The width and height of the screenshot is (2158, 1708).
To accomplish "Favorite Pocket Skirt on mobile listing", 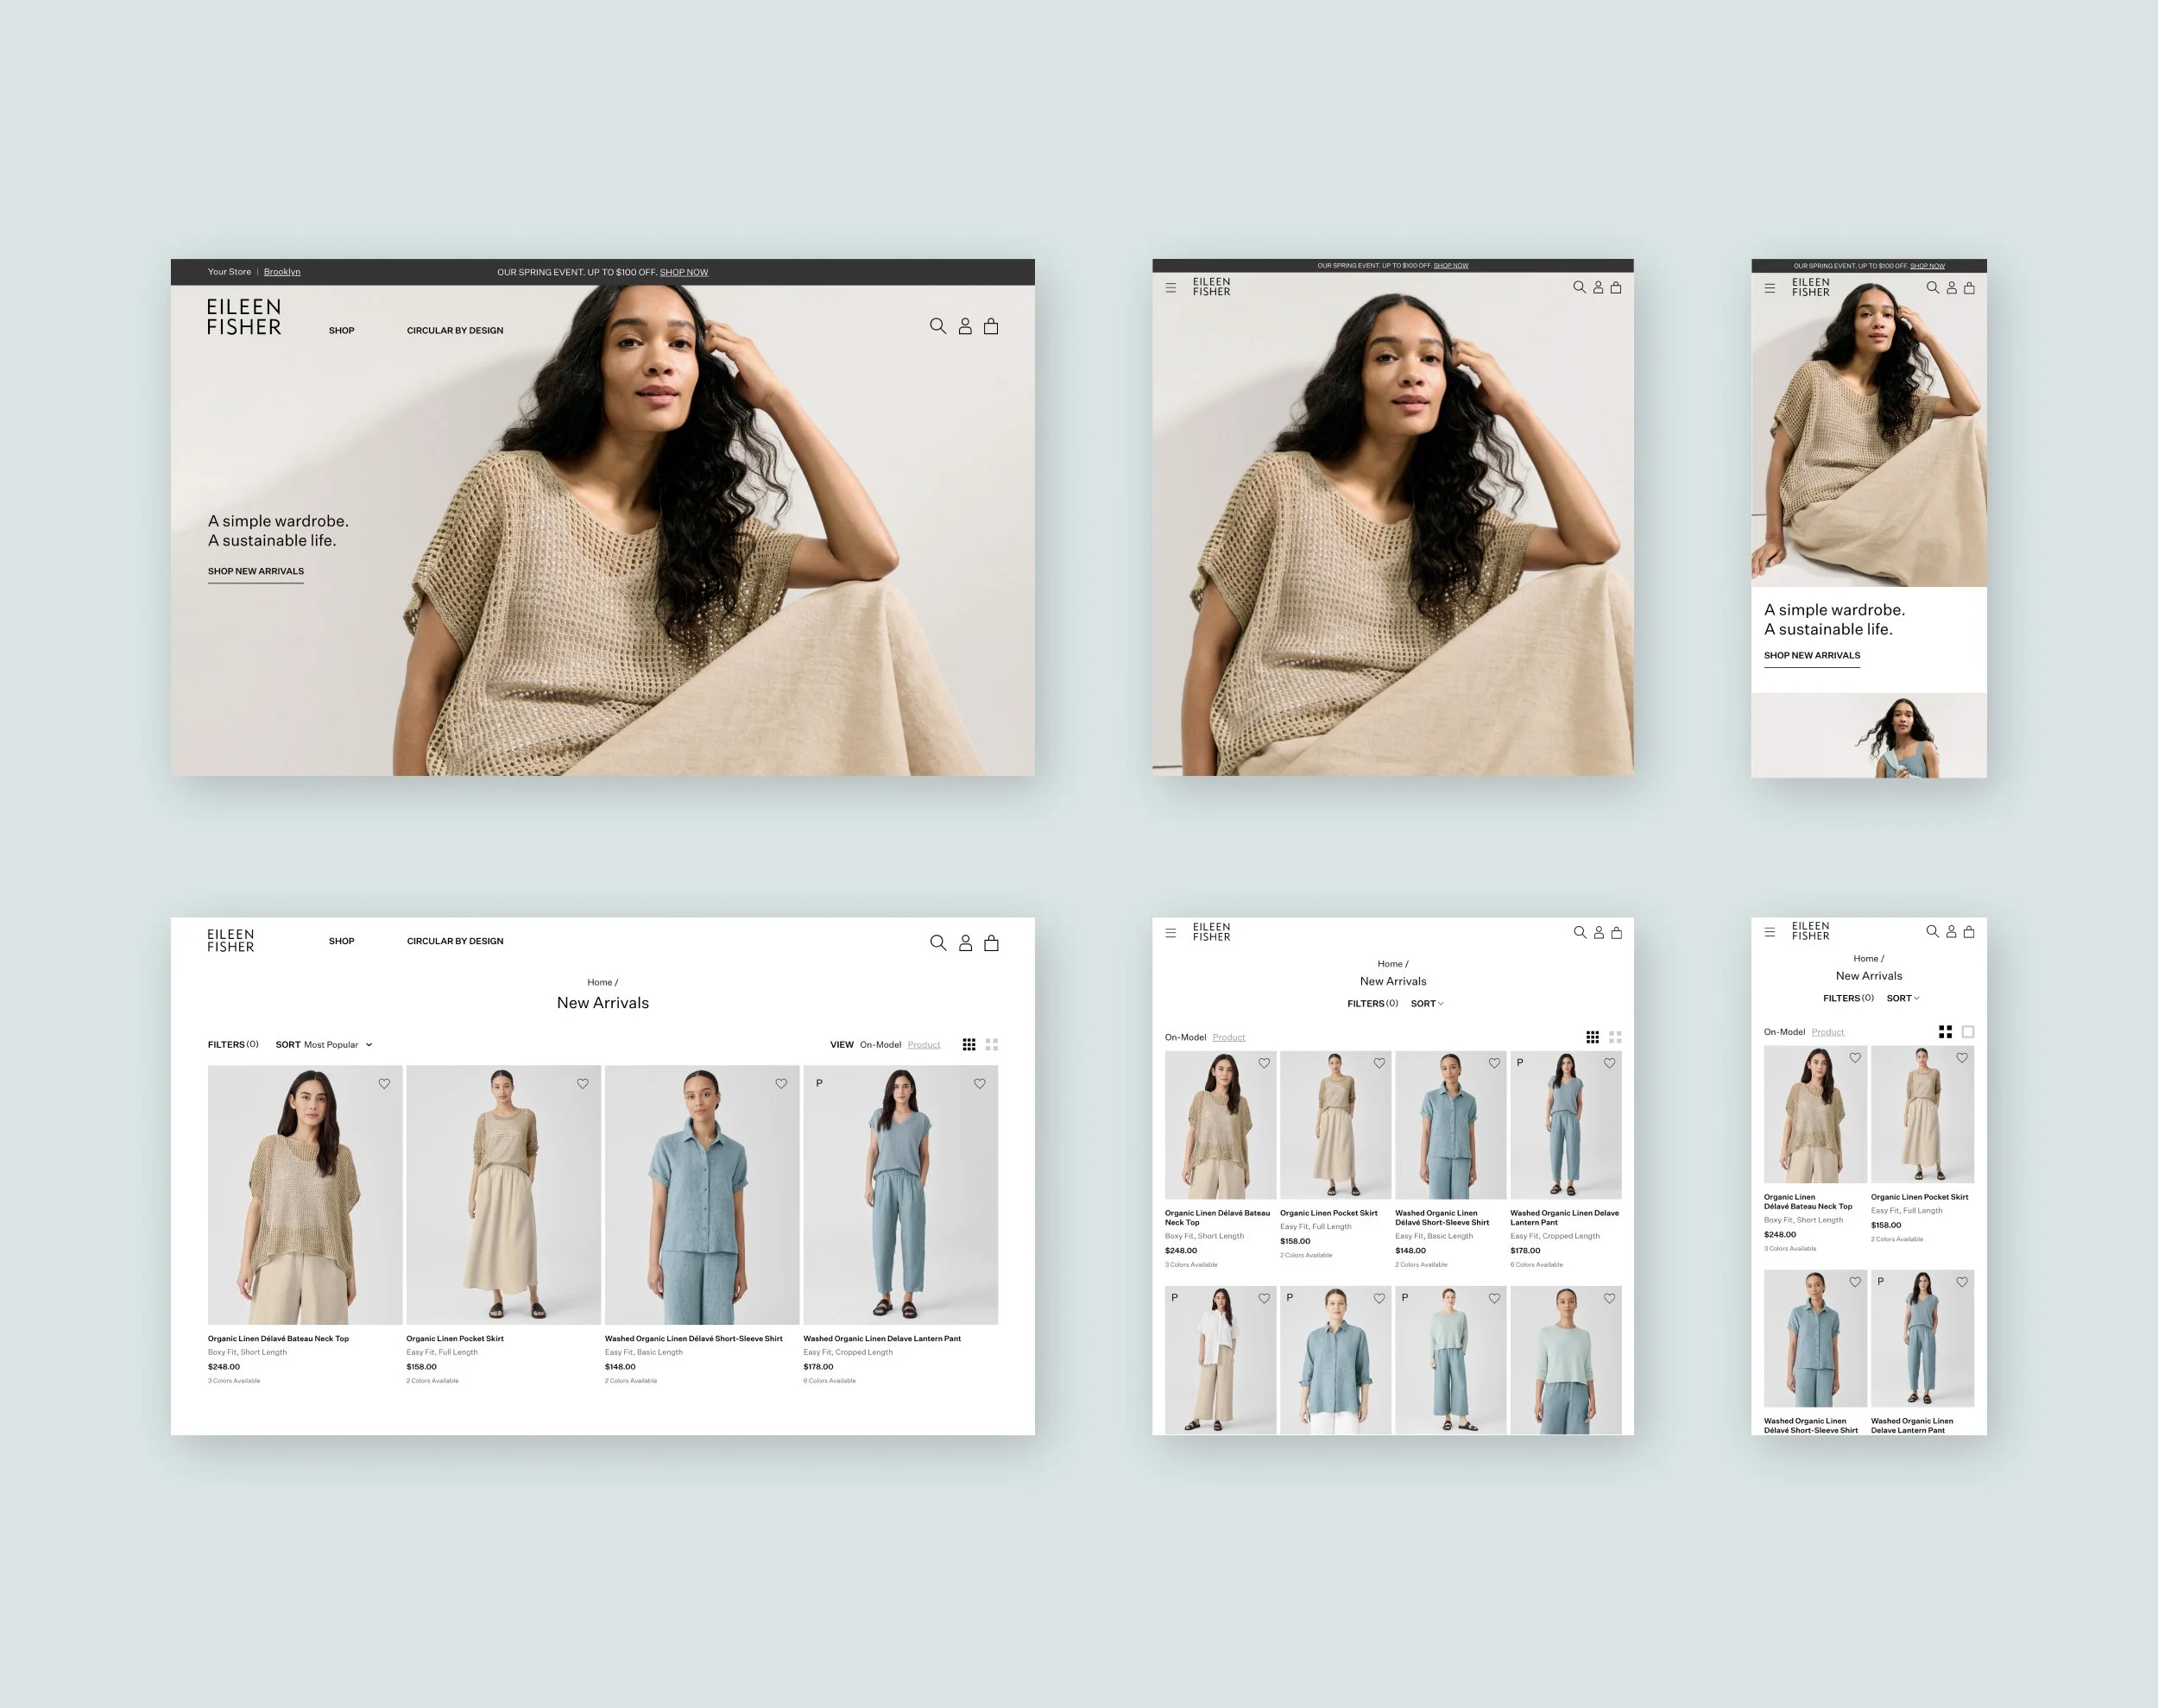I will point(1962,1057).
